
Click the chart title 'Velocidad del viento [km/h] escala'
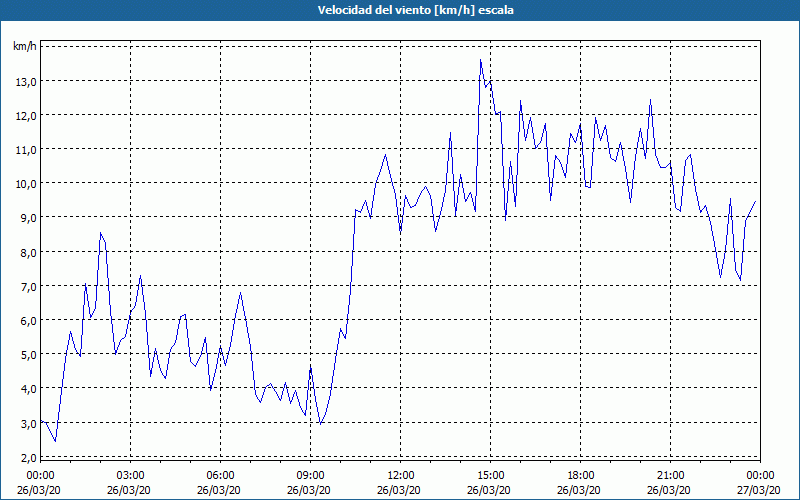415,10
